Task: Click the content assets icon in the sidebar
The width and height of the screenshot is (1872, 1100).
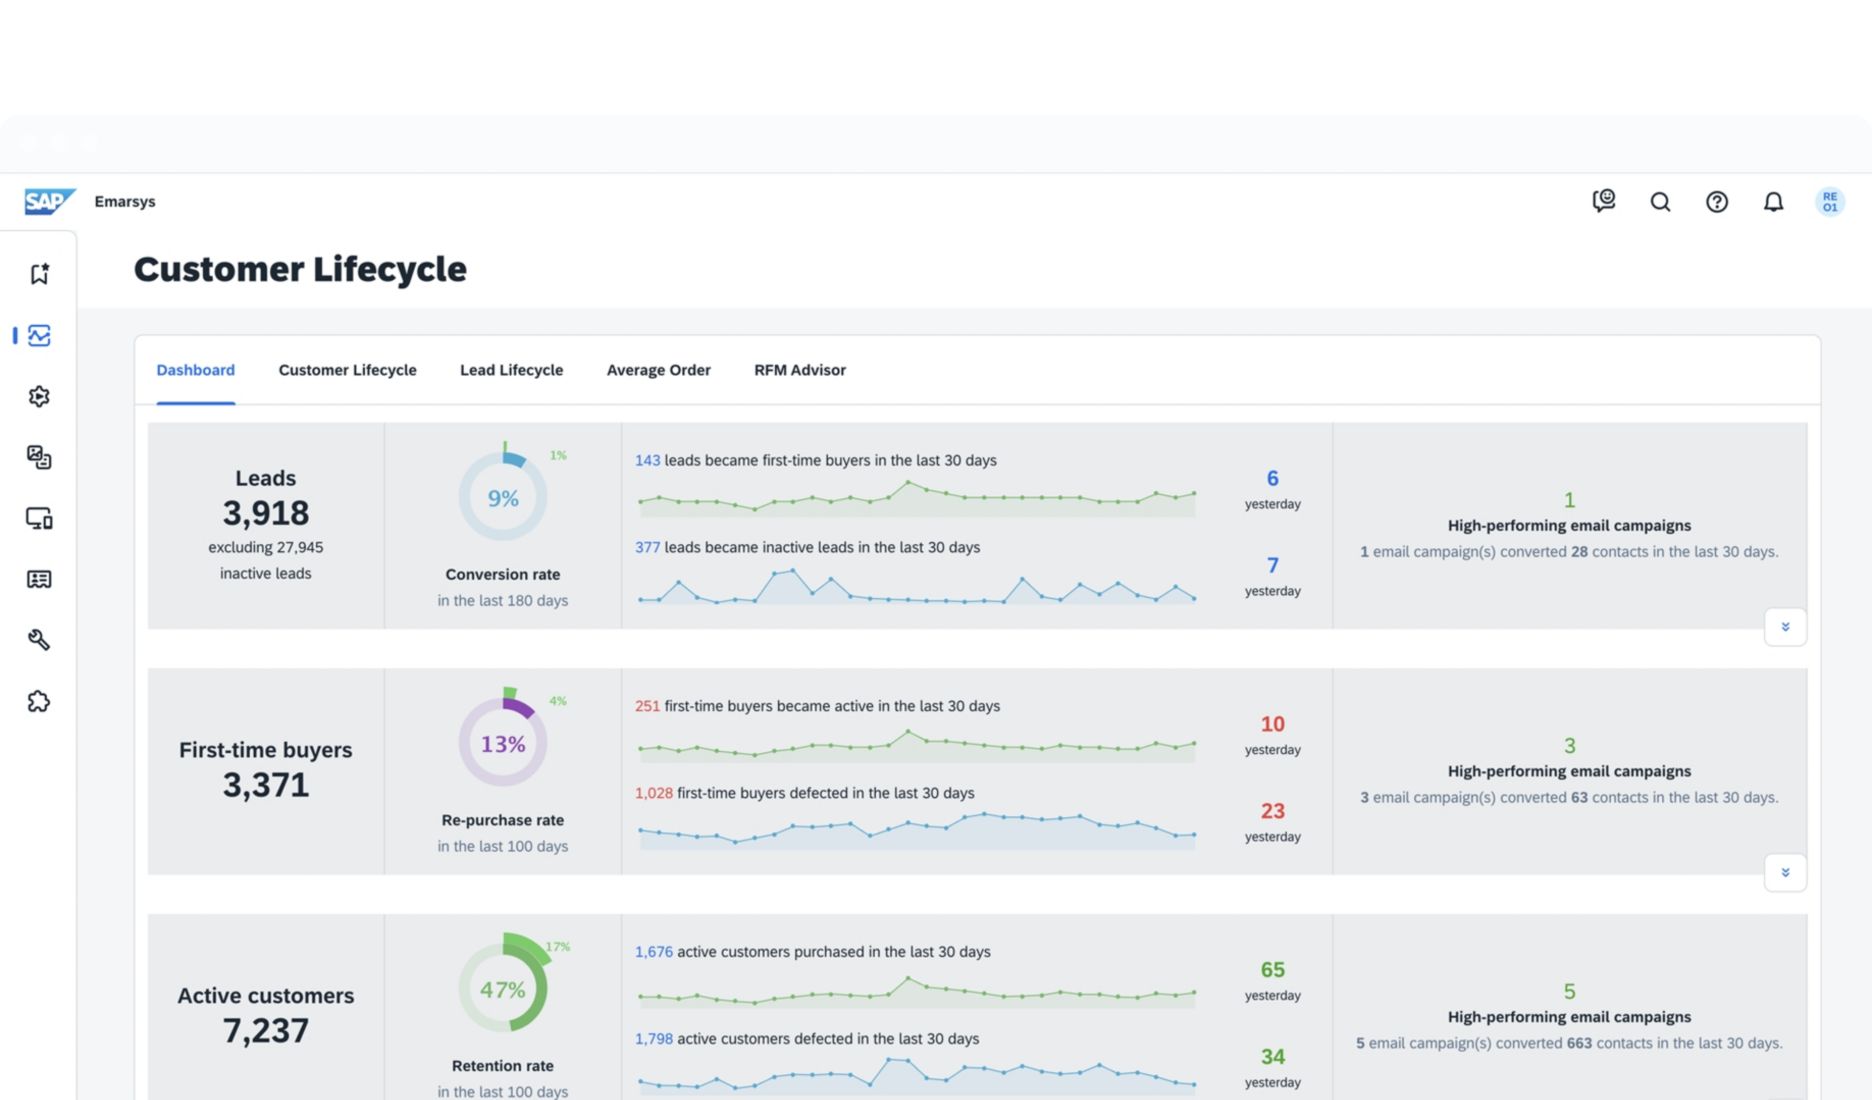Action: click(x=38, y=458)
